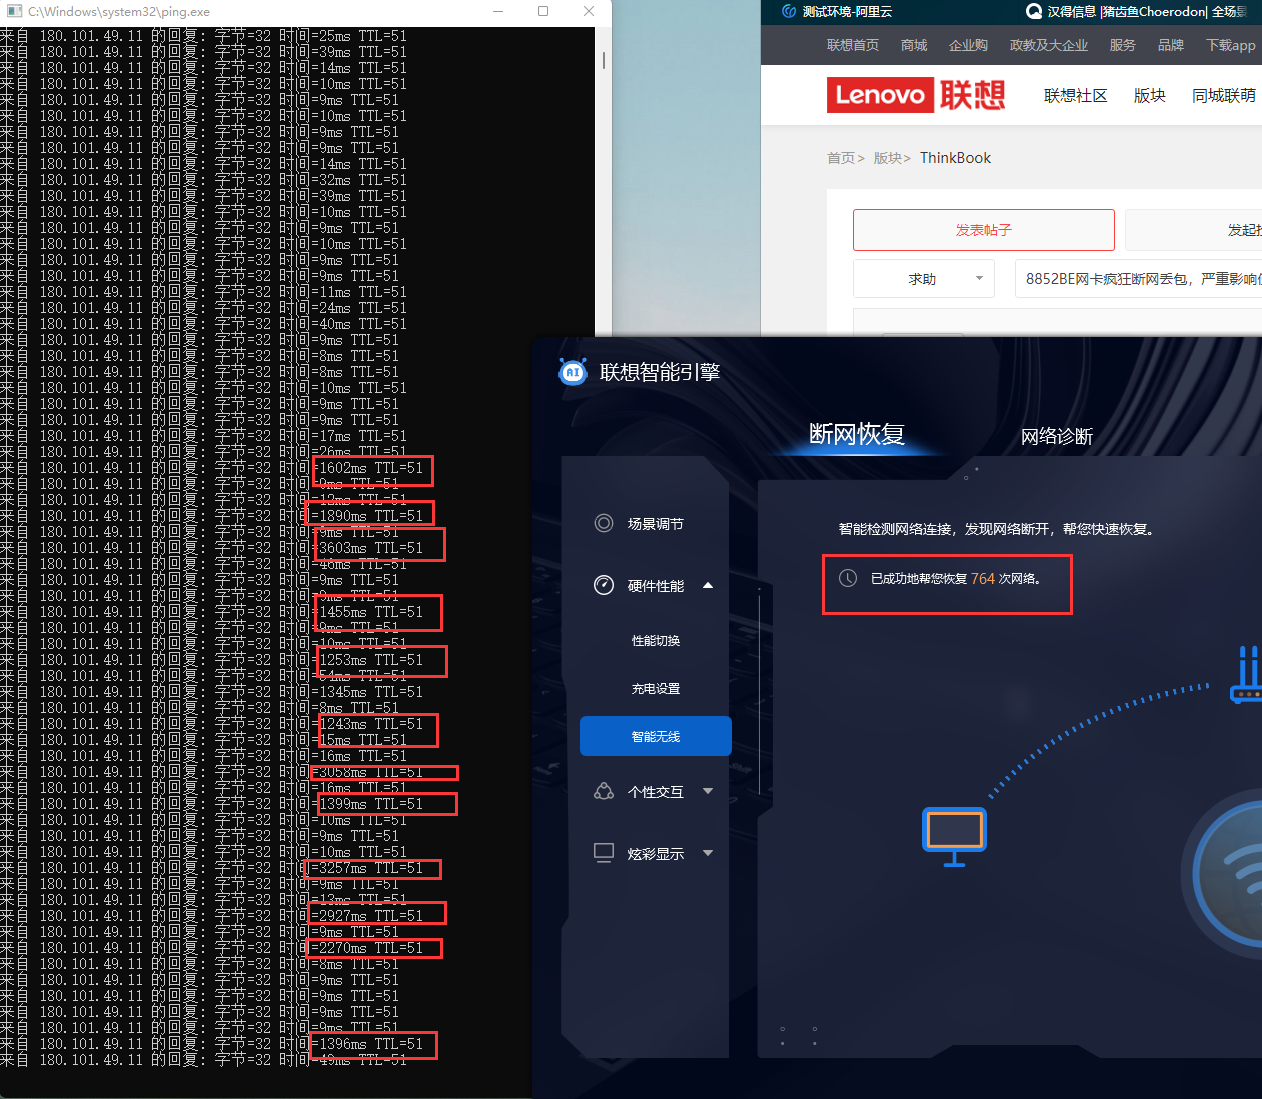This screenshot has height=1099, width=1262.
Task: Click the 智能检测网络连接 description text
Action: tap(998, 529)
